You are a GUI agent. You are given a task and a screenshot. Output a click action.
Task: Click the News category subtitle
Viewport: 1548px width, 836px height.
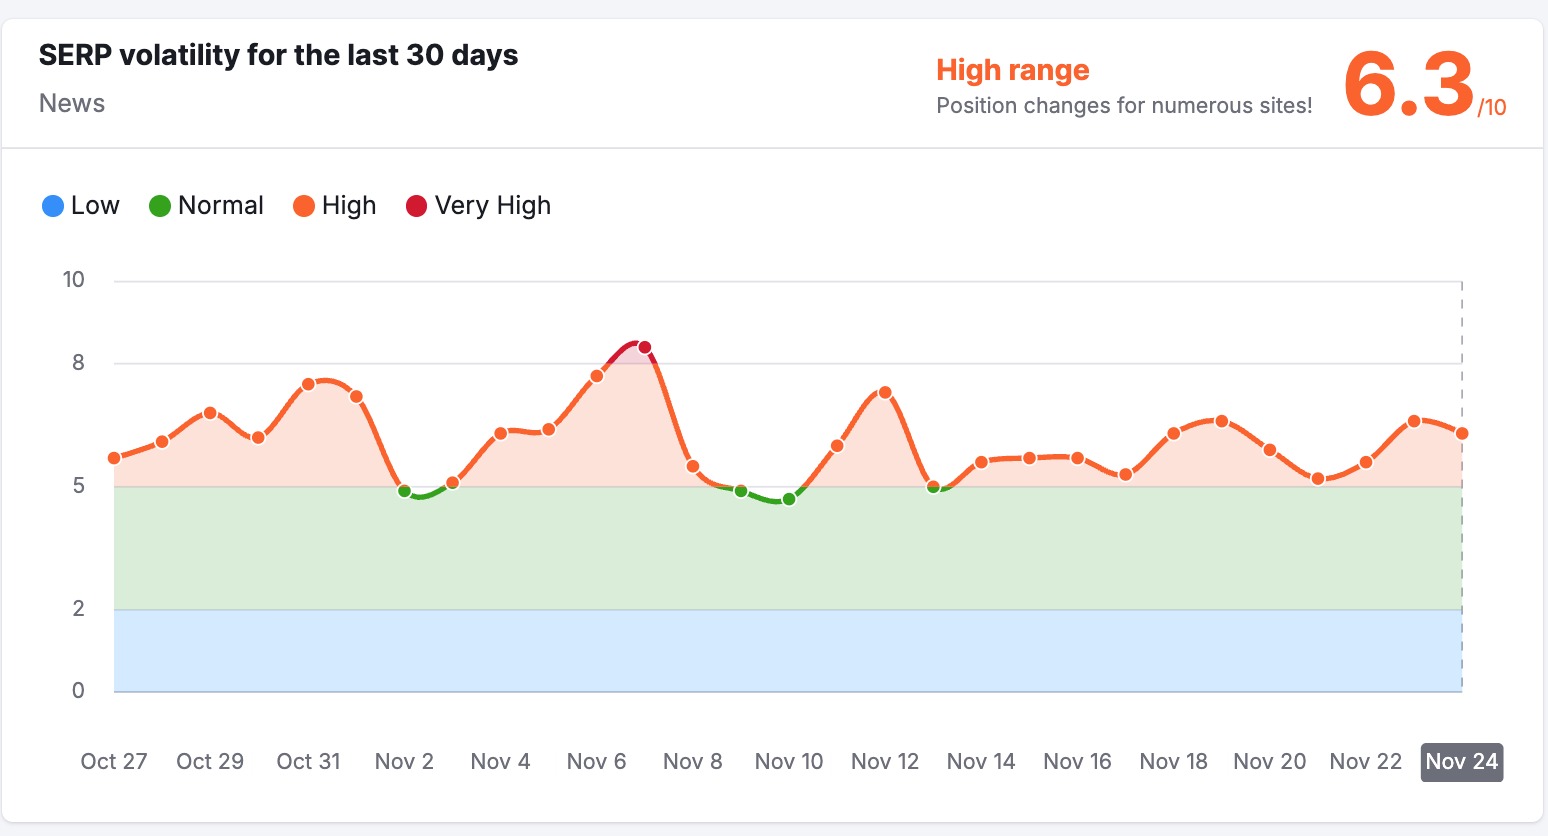tap(72, 104)
